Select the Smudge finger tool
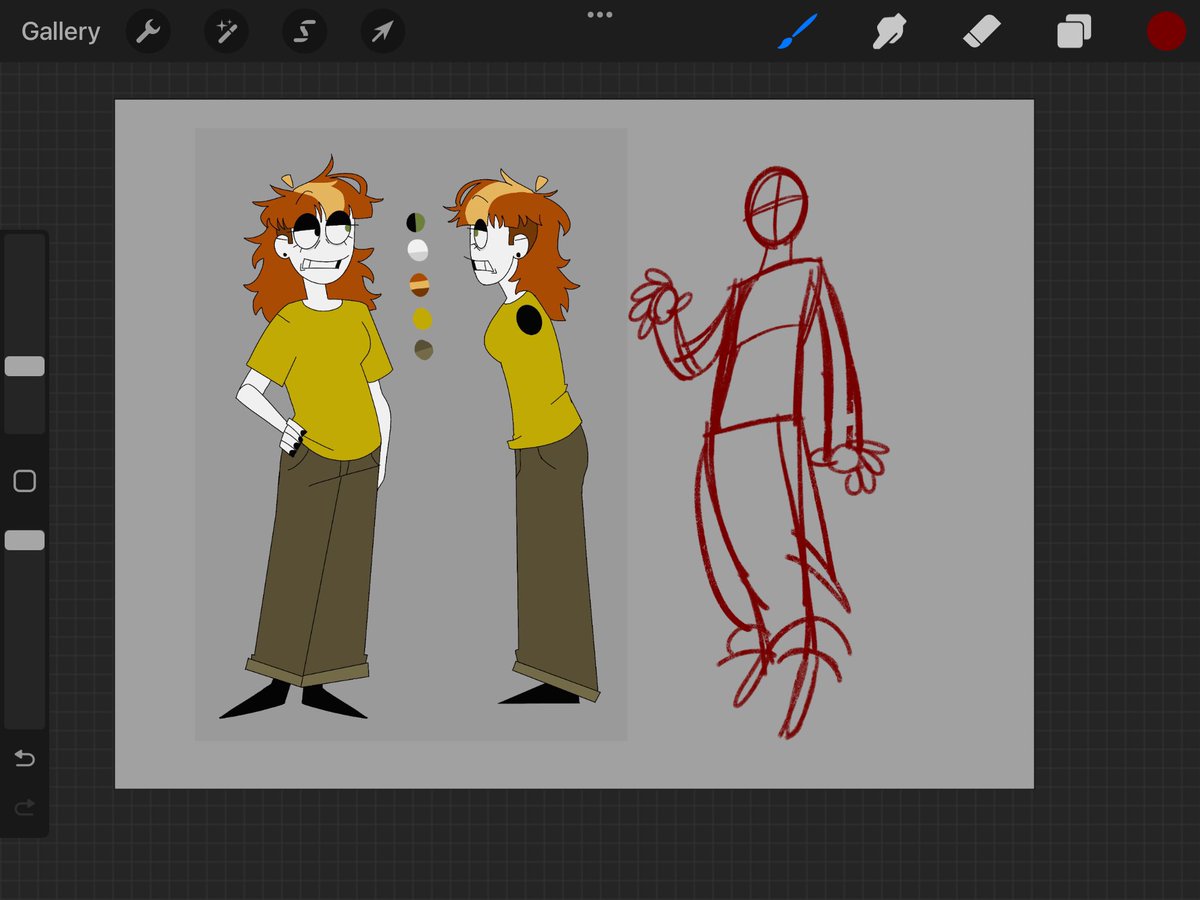 [x=889, y=32]
